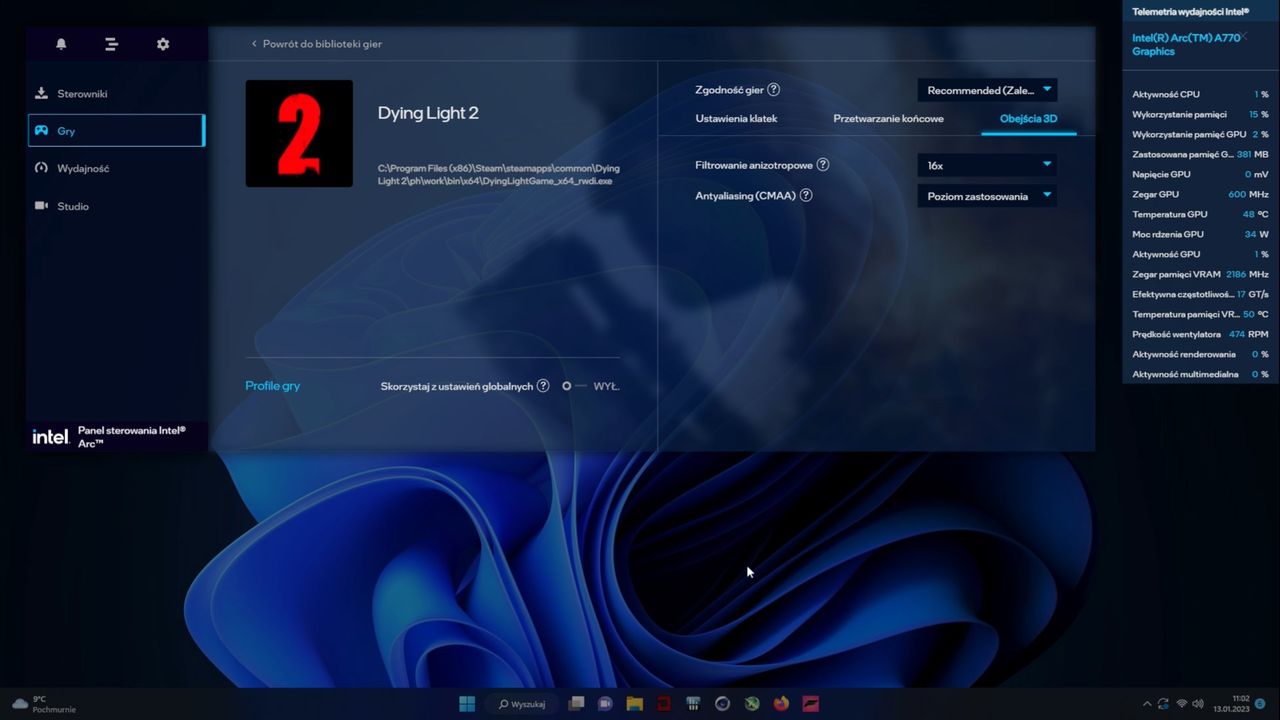This screenshot has height=720, width=1280.
Task: Open the Wi-Fi network tray icon
Action: [x=1182, y=704]
